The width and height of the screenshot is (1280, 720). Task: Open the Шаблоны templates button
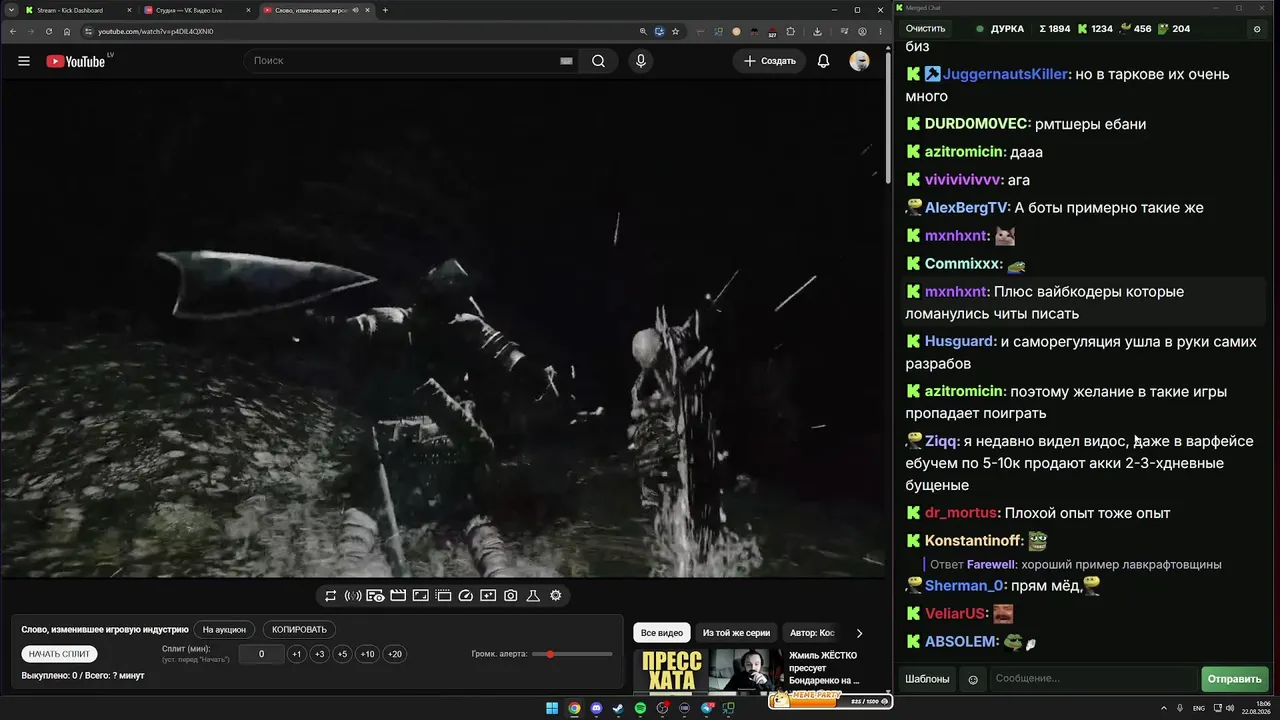click(x=927, y=680)
